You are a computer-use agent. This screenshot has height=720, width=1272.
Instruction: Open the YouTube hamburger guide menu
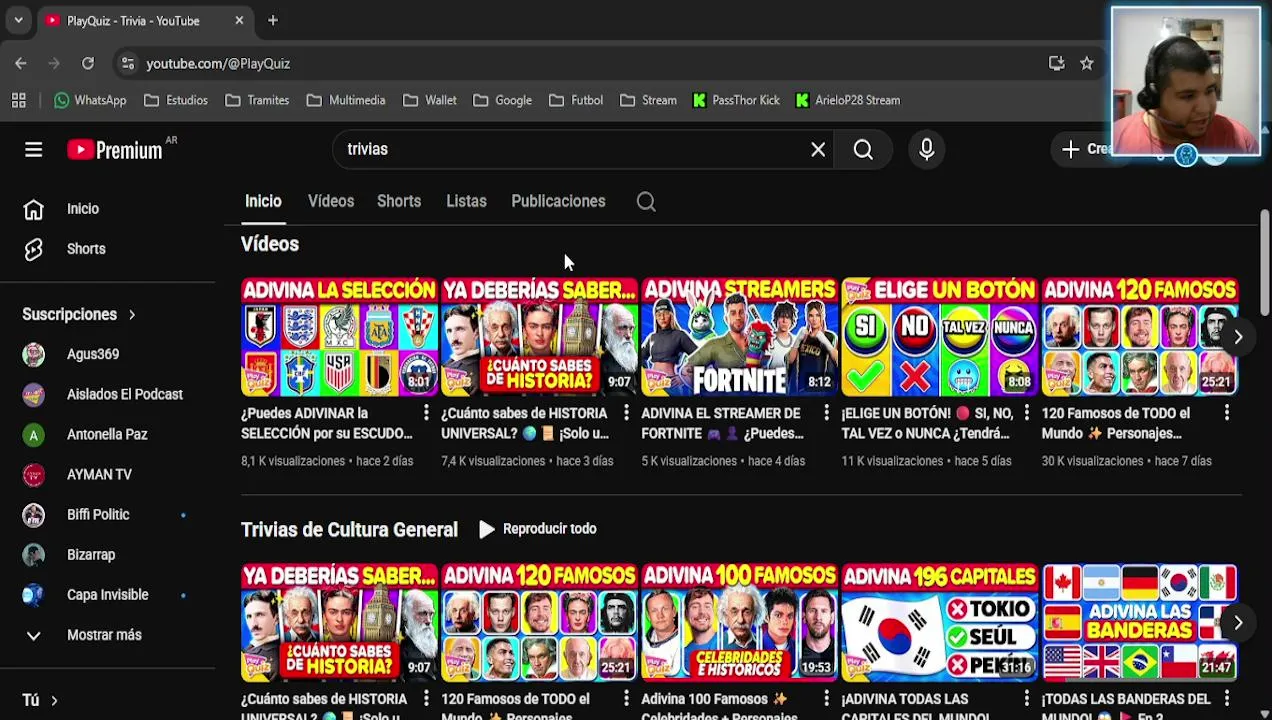[x=33, y=150]
